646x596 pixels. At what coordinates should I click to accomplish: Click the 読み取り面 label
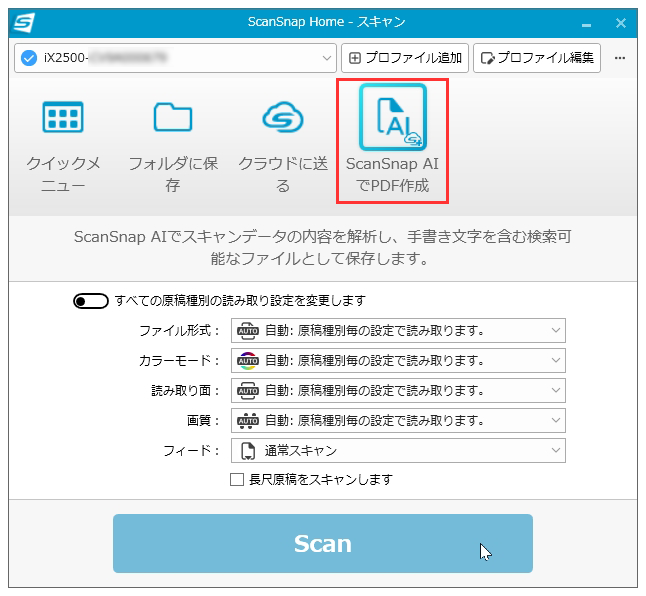(185, 390)
